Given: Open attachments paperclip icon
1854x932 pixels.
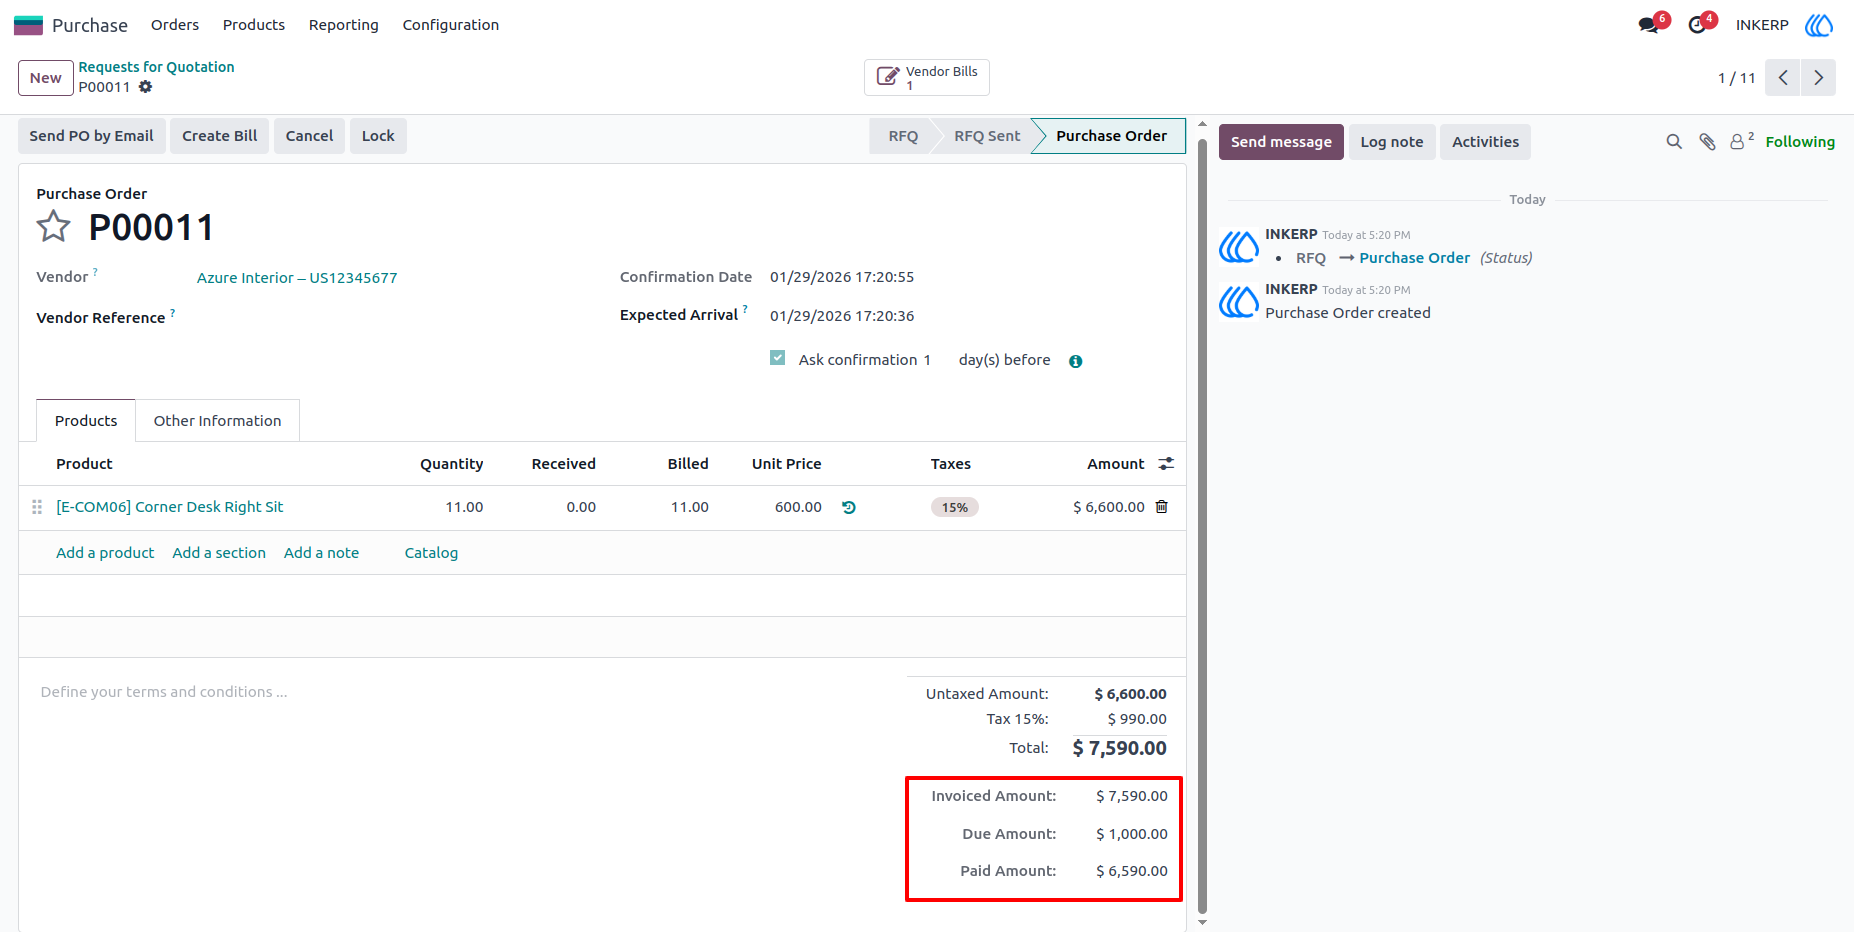Looking at the screenshot, I should coord(1707,142).
